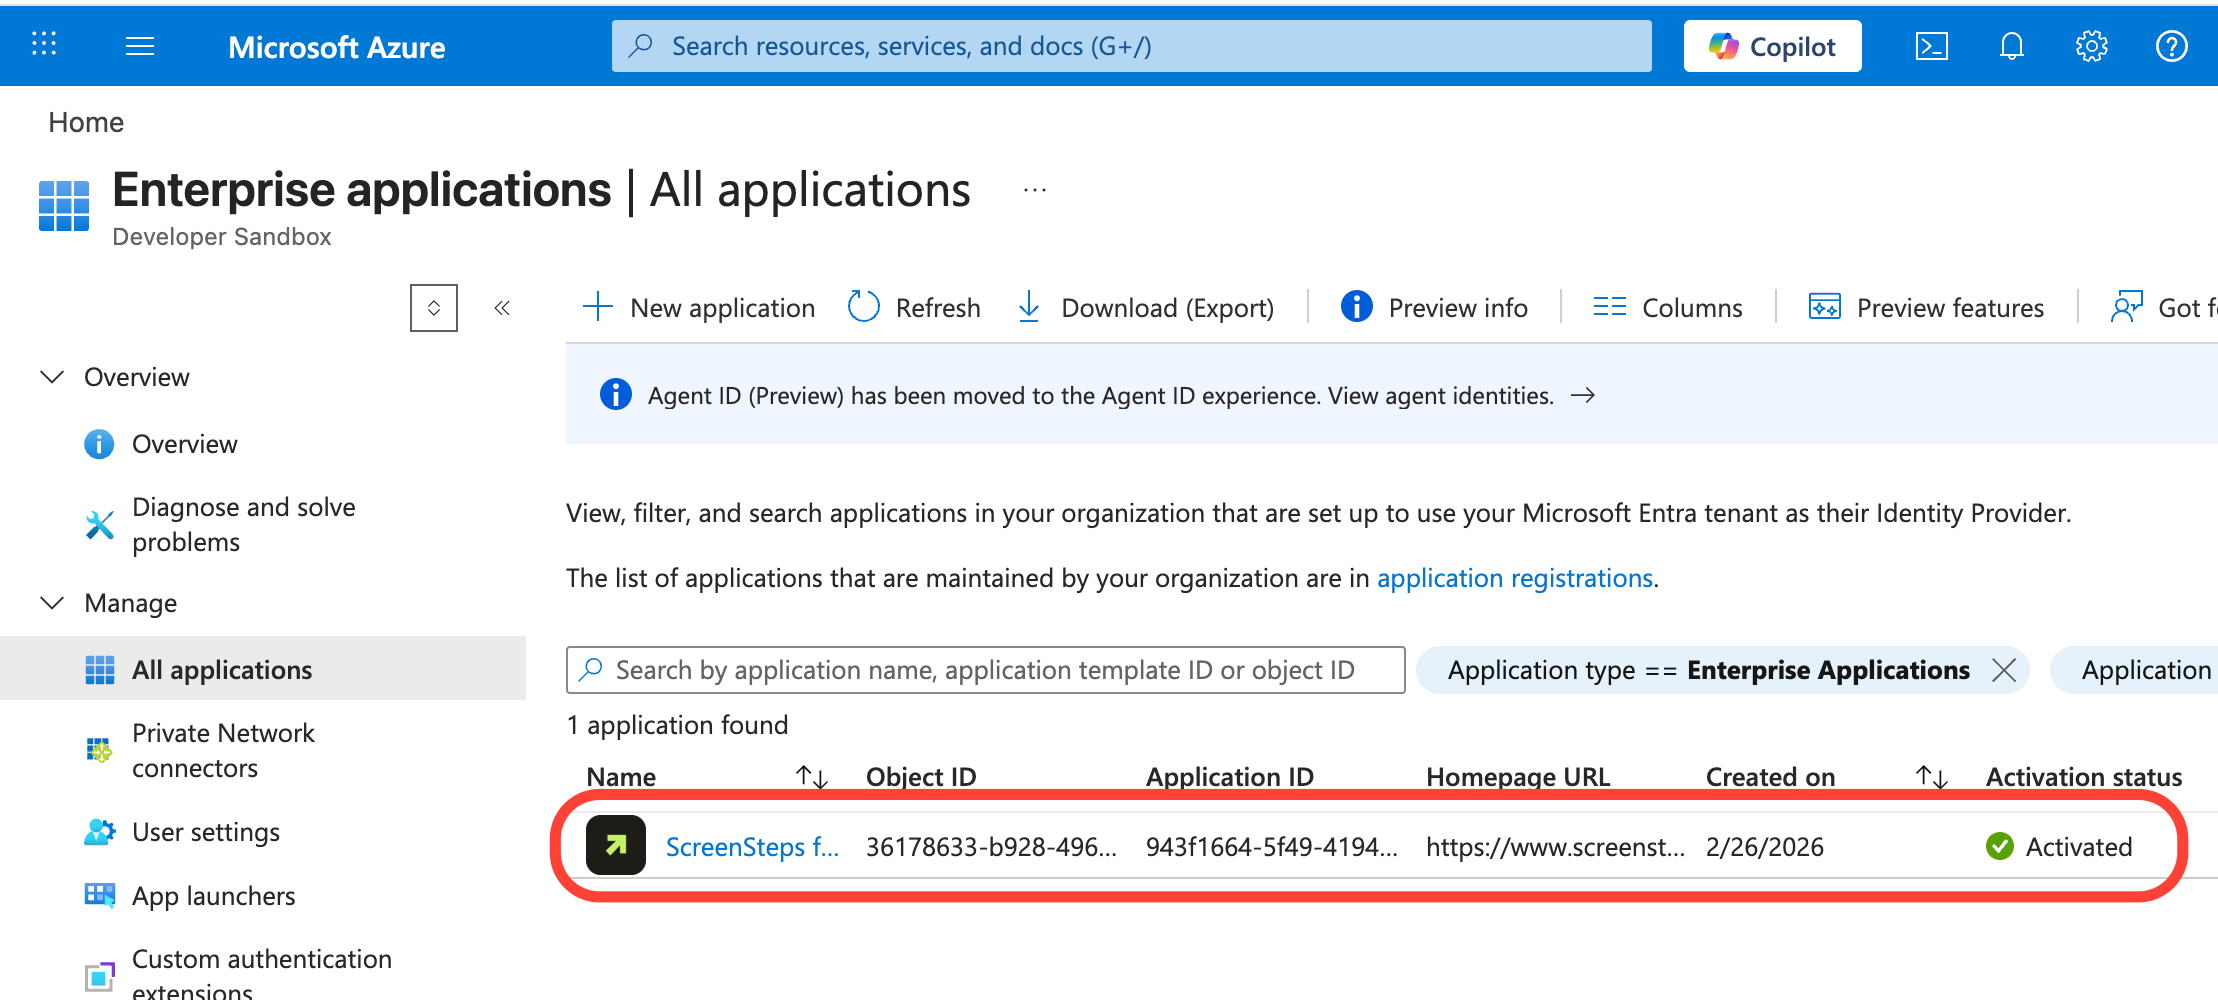
Task: Collapse the sidebar with double-chevron
Action: click(x=502, y=308)
